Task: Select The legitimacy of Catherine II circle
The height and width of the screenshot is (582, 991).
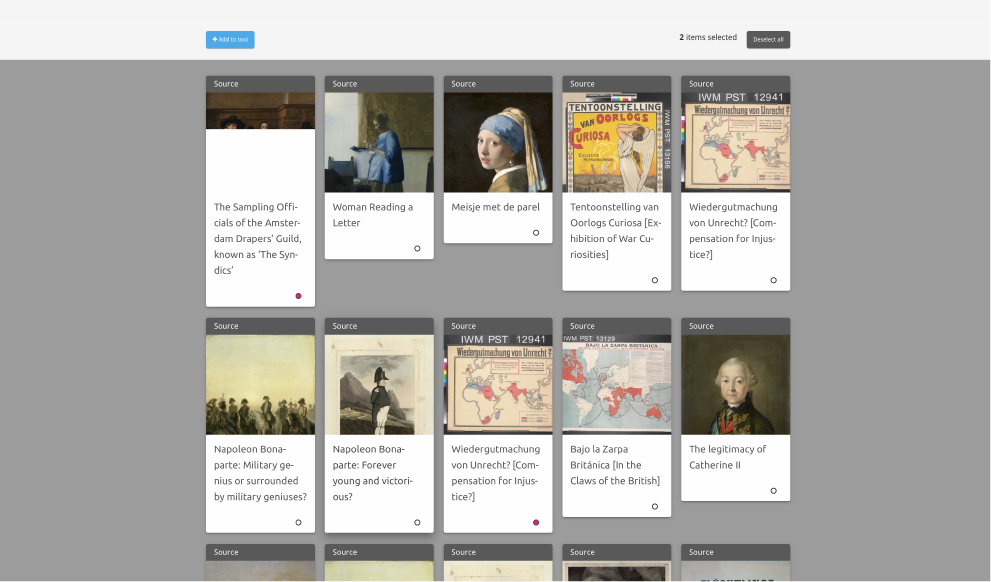Action: coord(773,491)
